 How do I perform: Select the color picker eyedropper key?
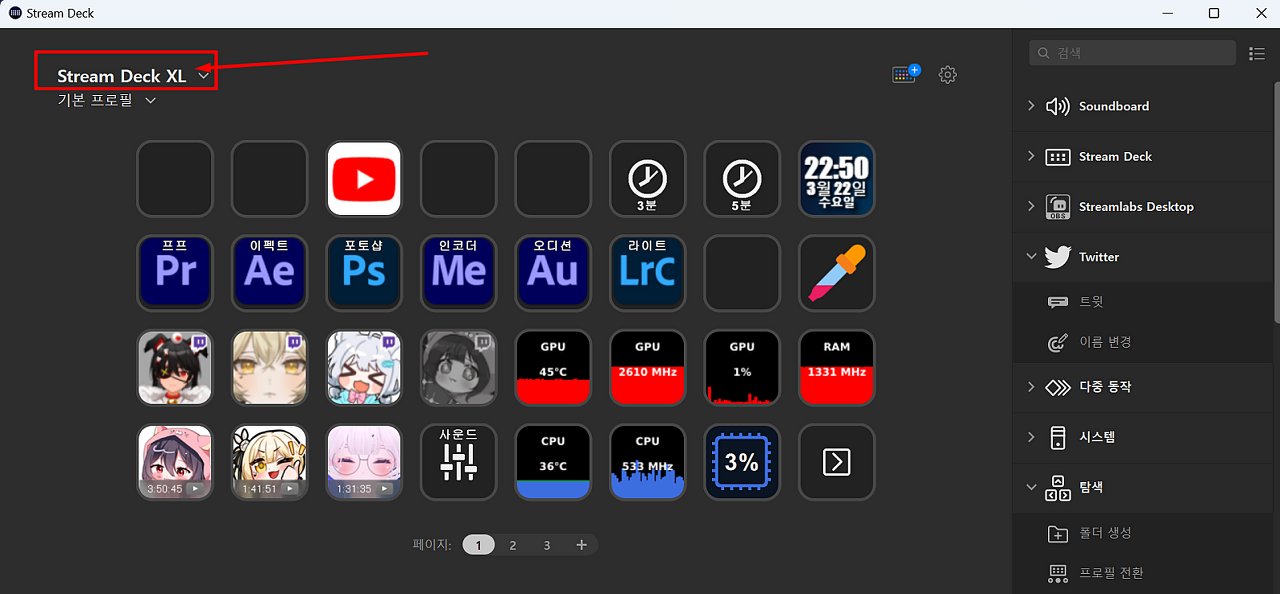tap(836, 273)
